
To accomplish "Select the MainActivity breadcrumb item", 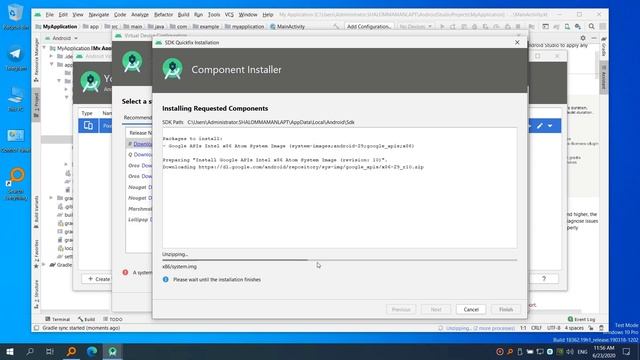I will (x=287, y=27).
